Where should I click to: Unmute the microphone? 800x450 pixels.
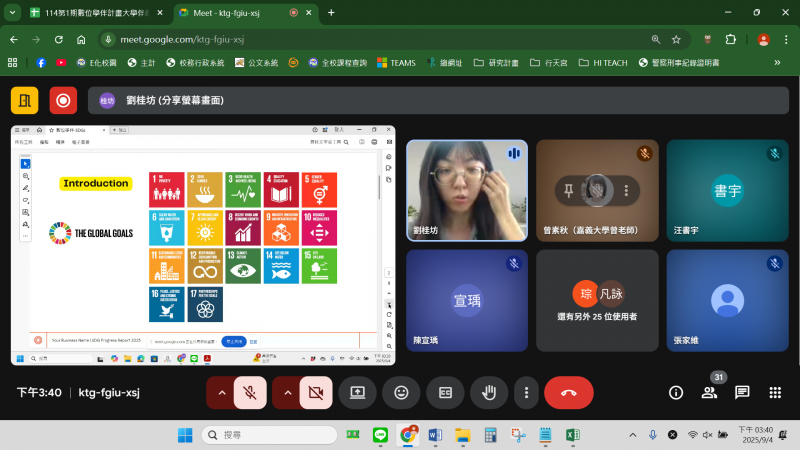click(x=249, y=393)
